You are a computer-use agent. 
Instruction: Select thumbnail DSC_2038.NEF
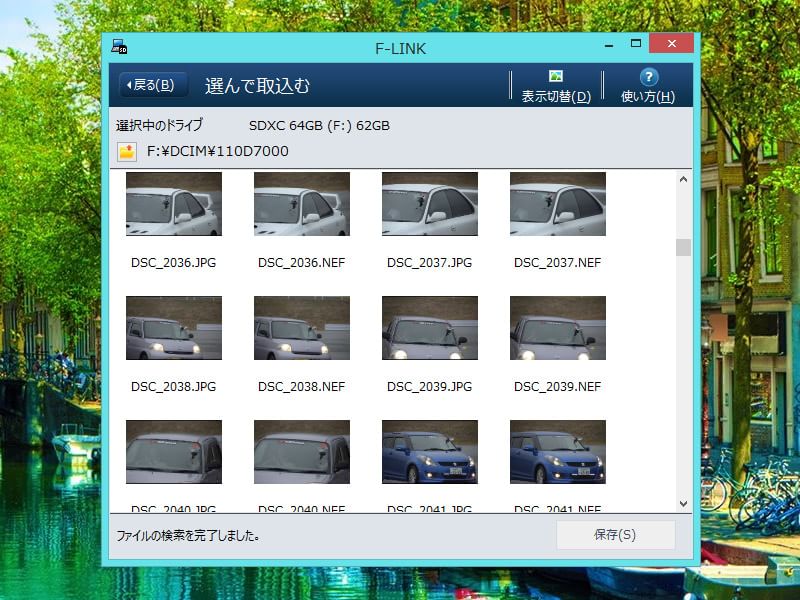point(301,328)
